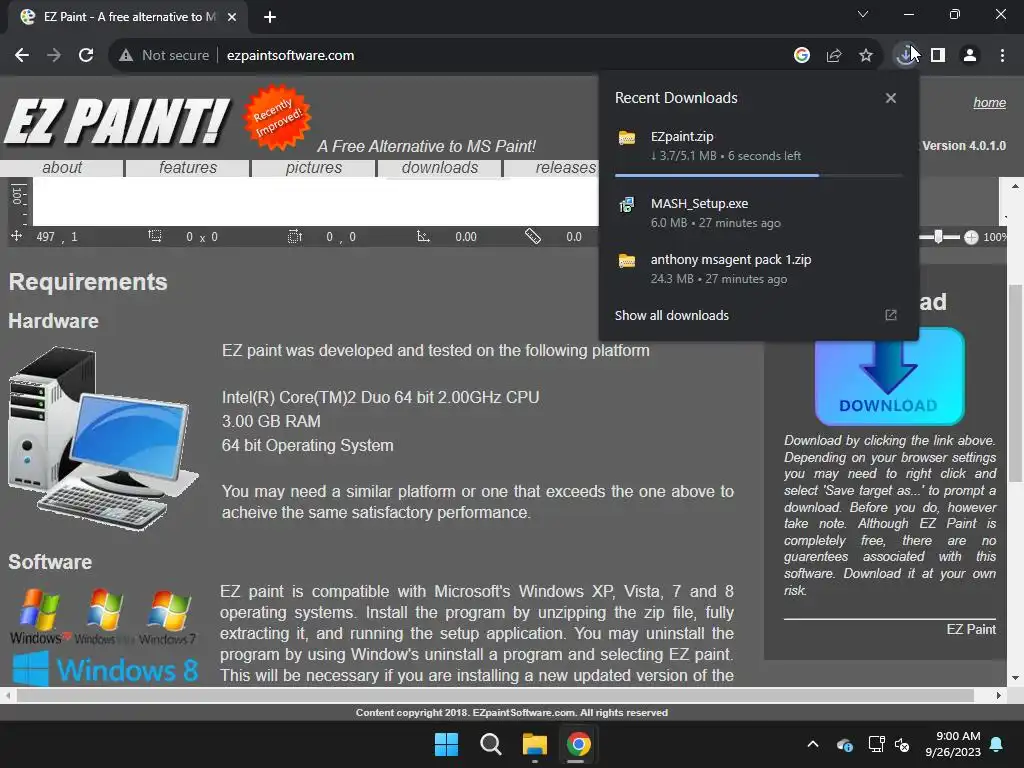Image resolution: width=1024 pixels, height=768 pixels.
Task: Open Windows taskbar search
Action: coord(490,744)
